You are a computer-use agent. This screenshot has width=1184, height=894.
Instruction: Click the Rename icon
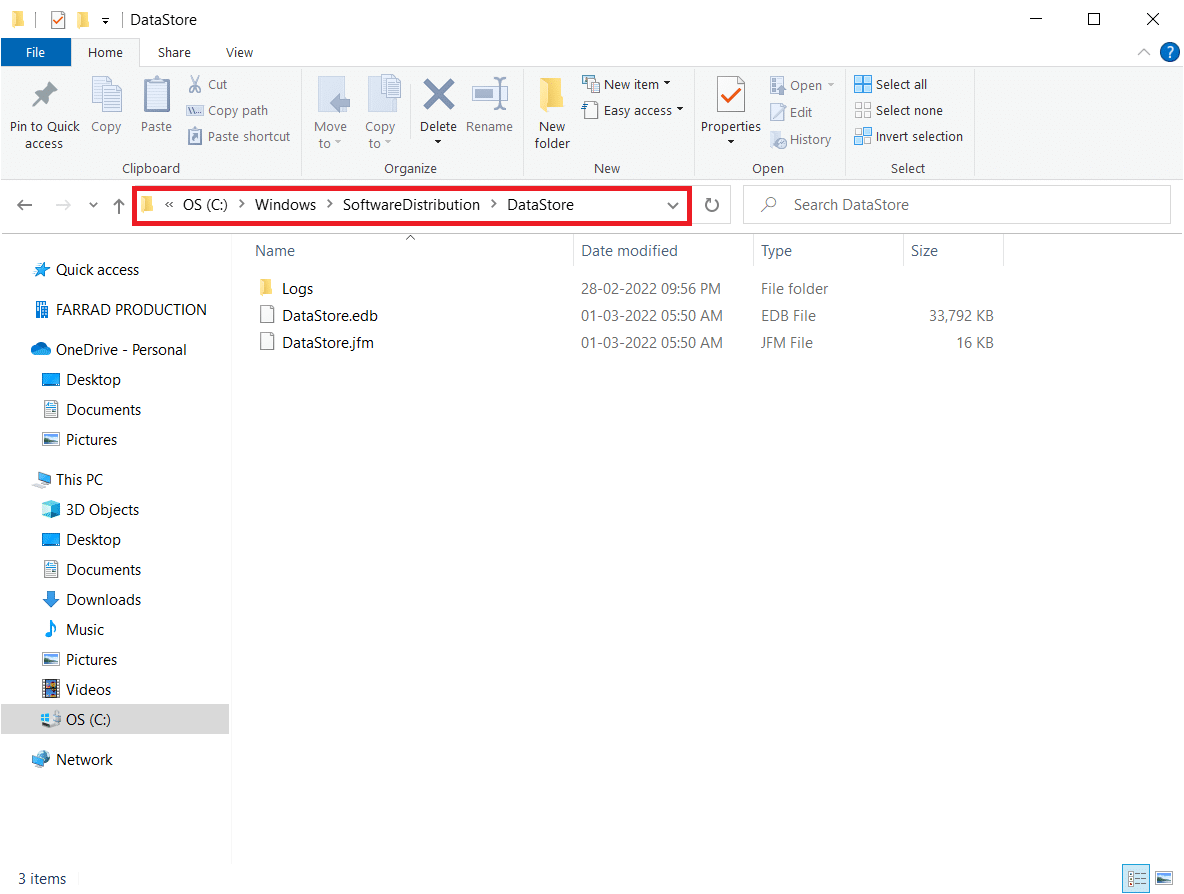click(x=489, y=94)
